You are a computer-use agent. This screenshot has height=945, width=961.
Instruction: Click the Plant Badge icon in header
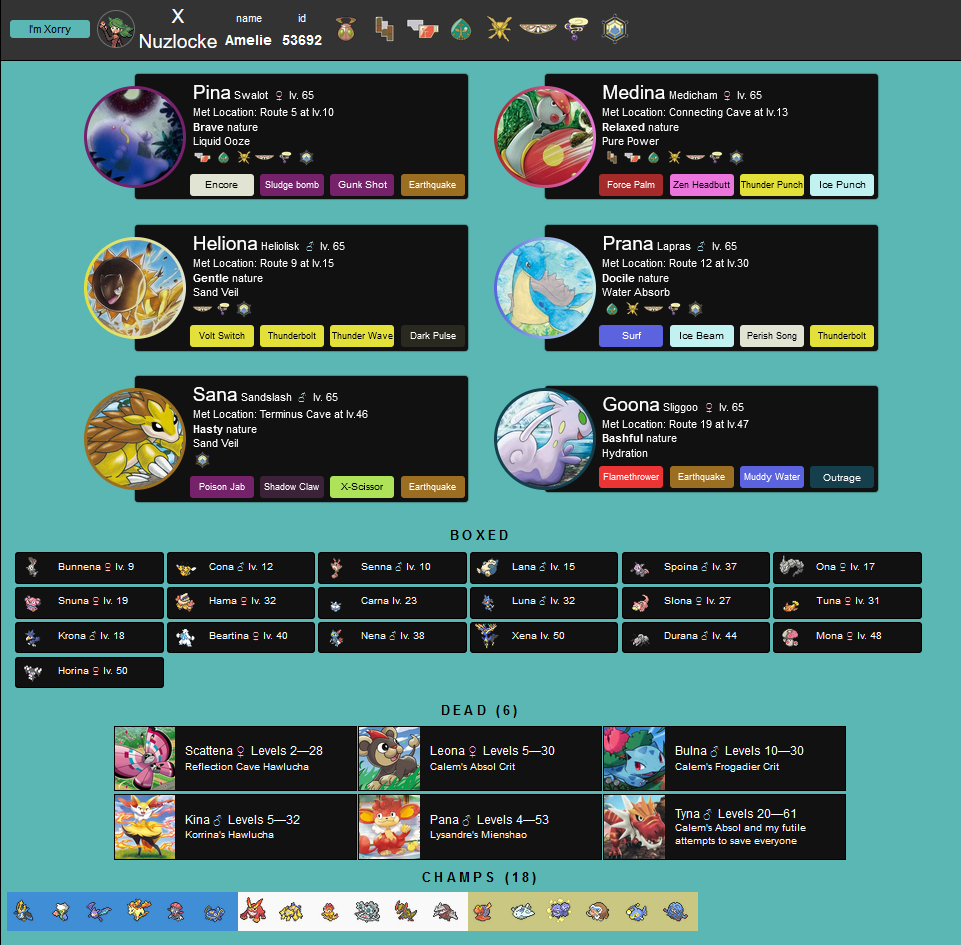pos(461,29)
